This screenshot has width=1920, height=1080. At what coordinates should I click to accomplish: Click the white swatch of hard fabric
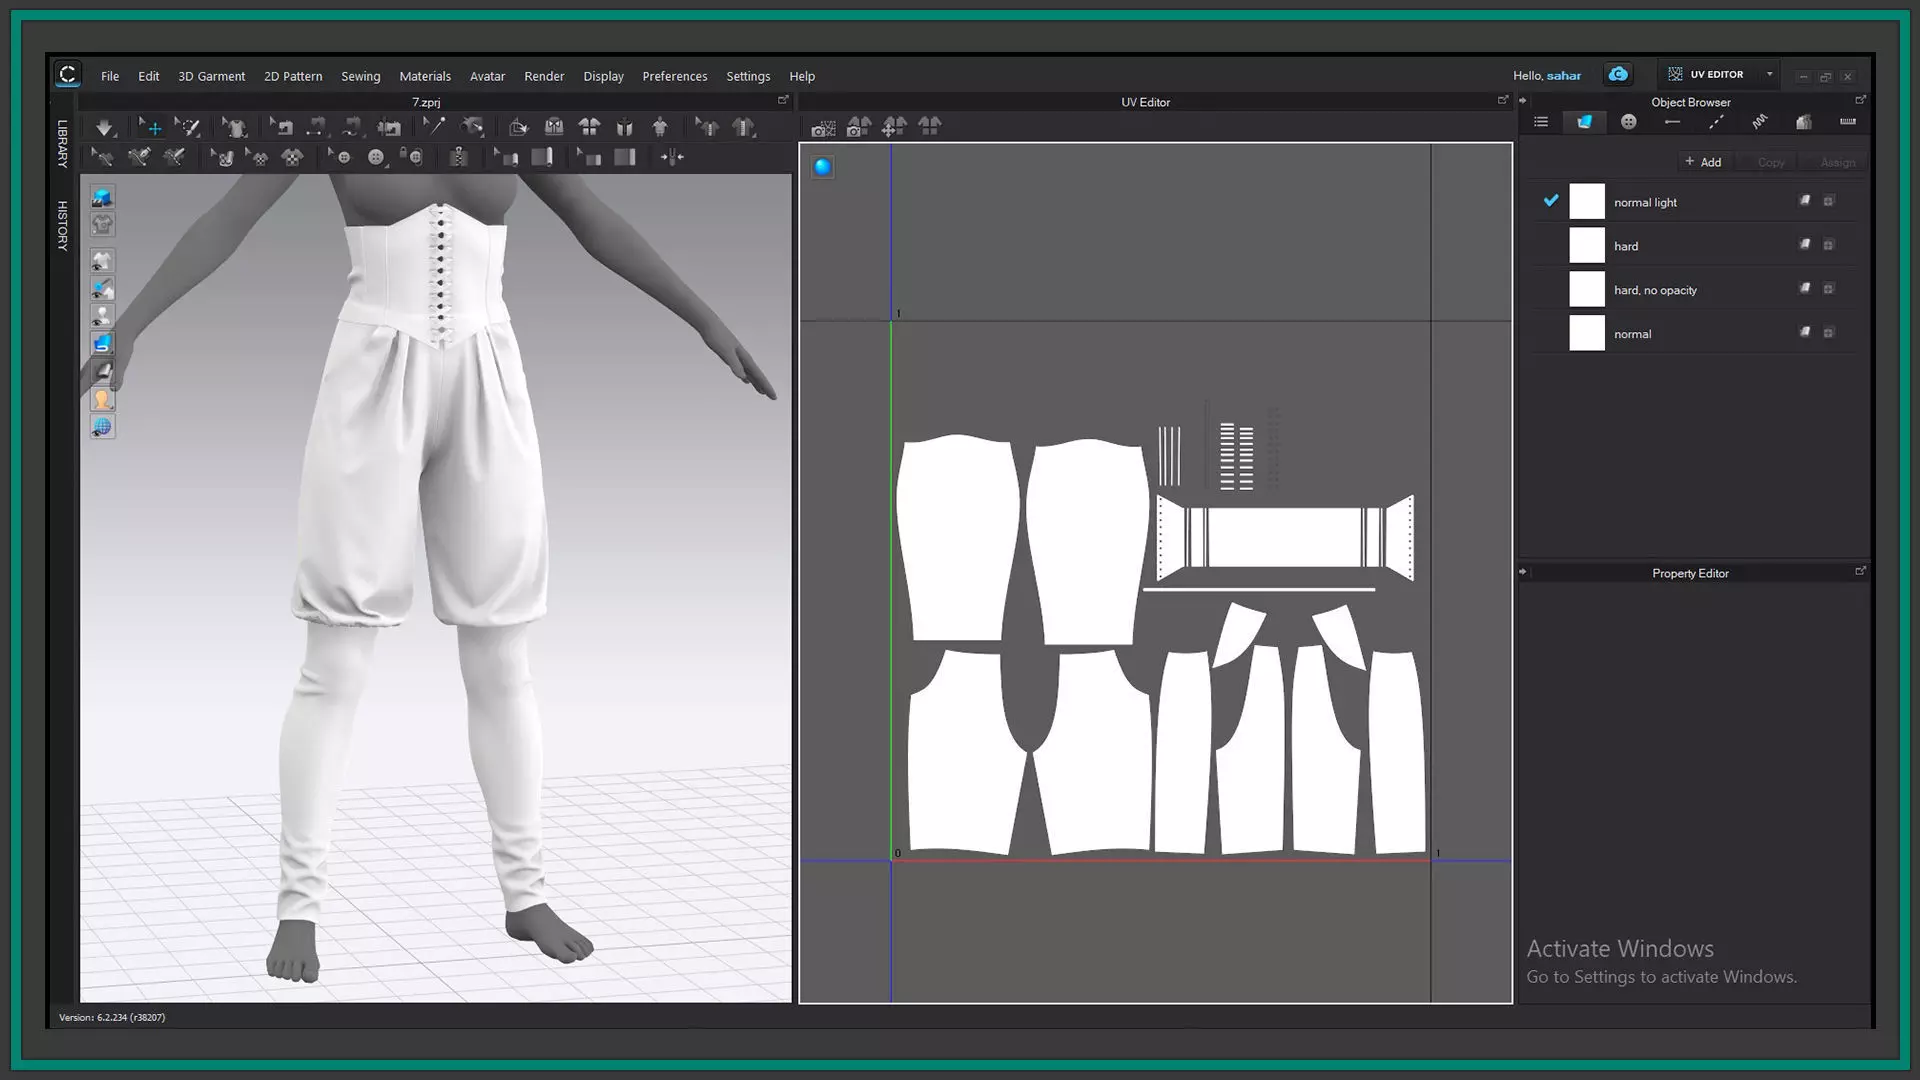point(1586,245)
